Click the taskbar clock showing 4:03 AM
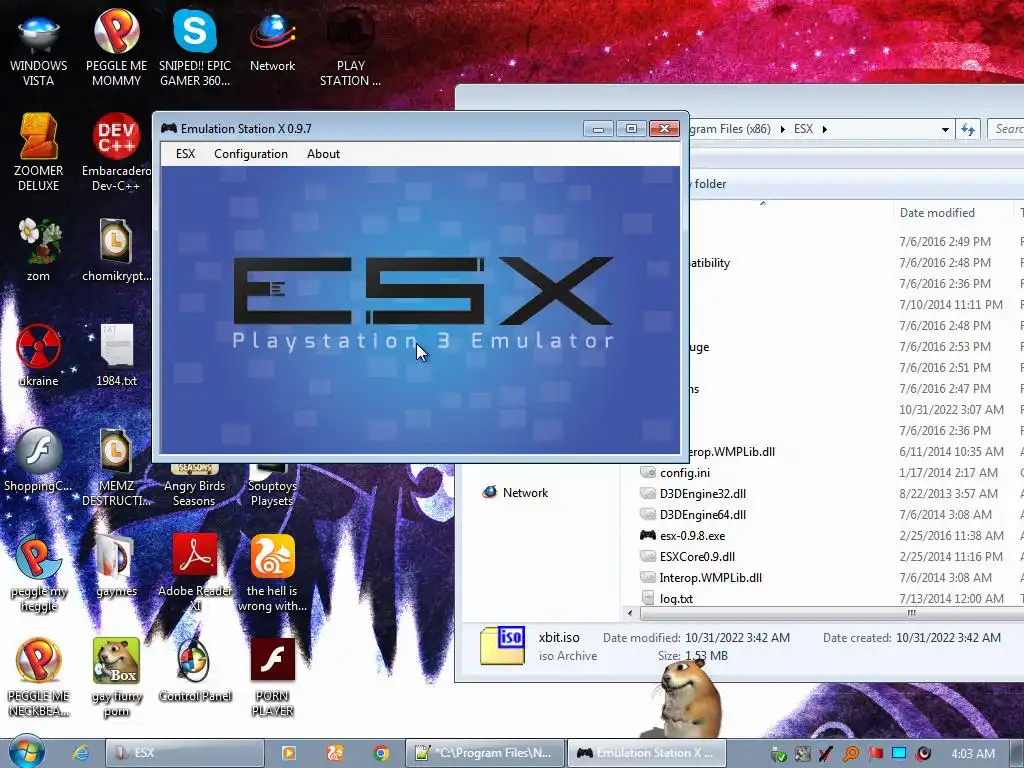The width and height of the screenshot is (1024, 768). tap(973, 754)
